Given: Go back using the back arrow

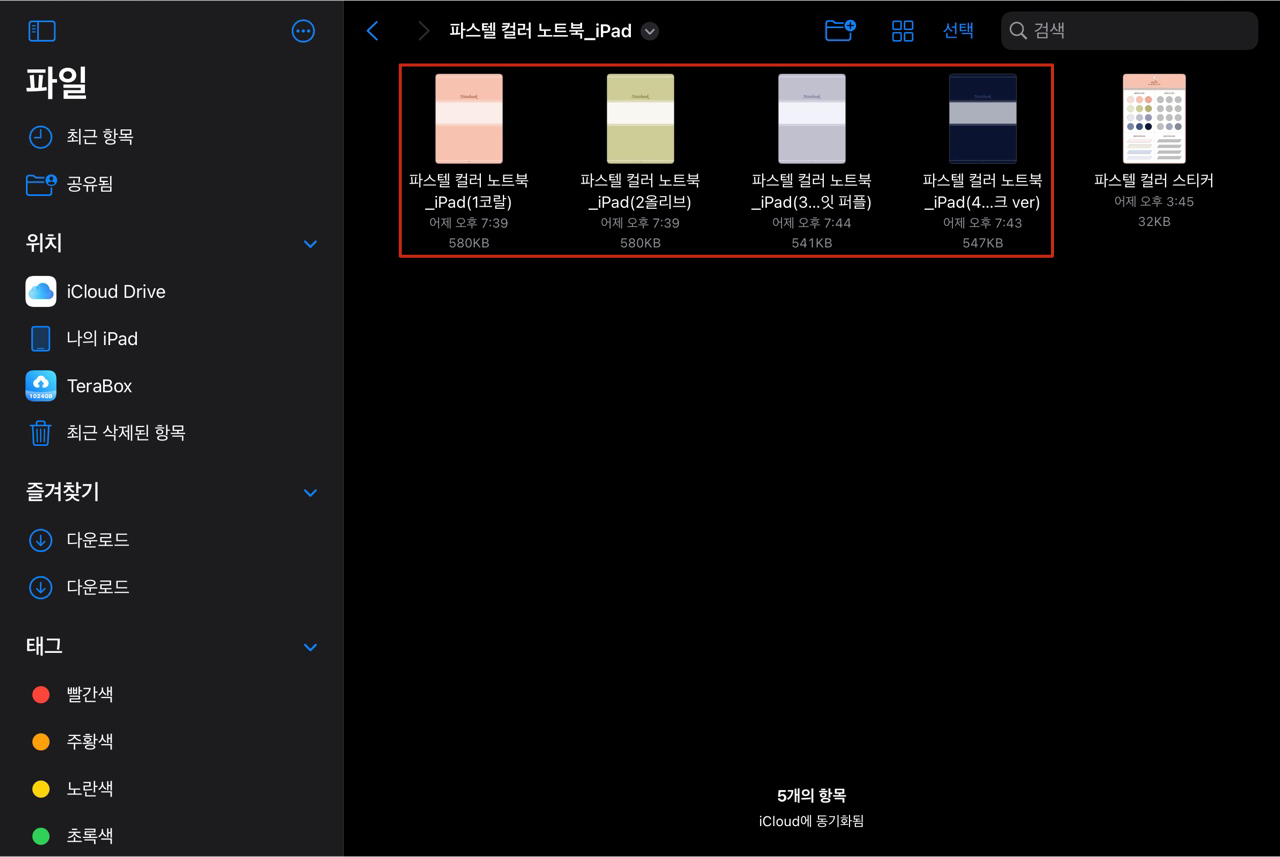Looking at the screenshot, I should click(x=372, y=31).
